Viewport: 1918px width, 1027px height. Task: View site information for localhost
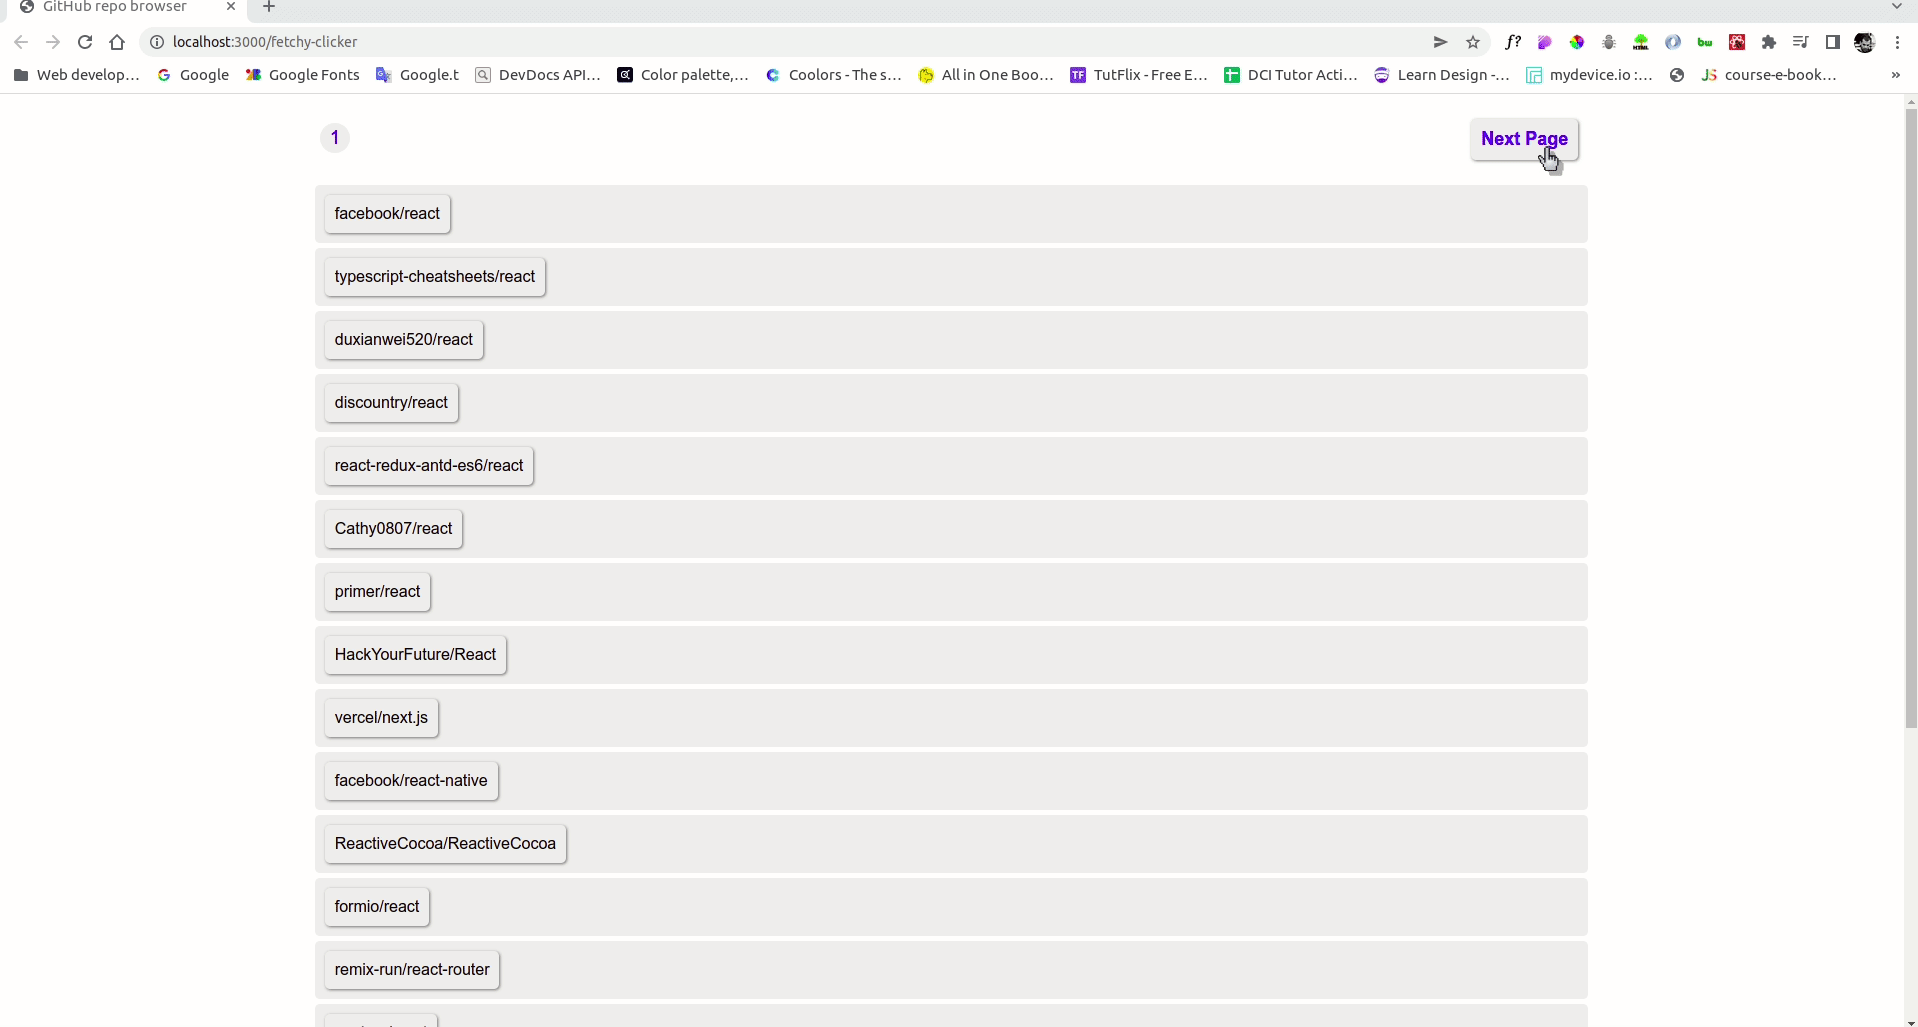[157, 42]
